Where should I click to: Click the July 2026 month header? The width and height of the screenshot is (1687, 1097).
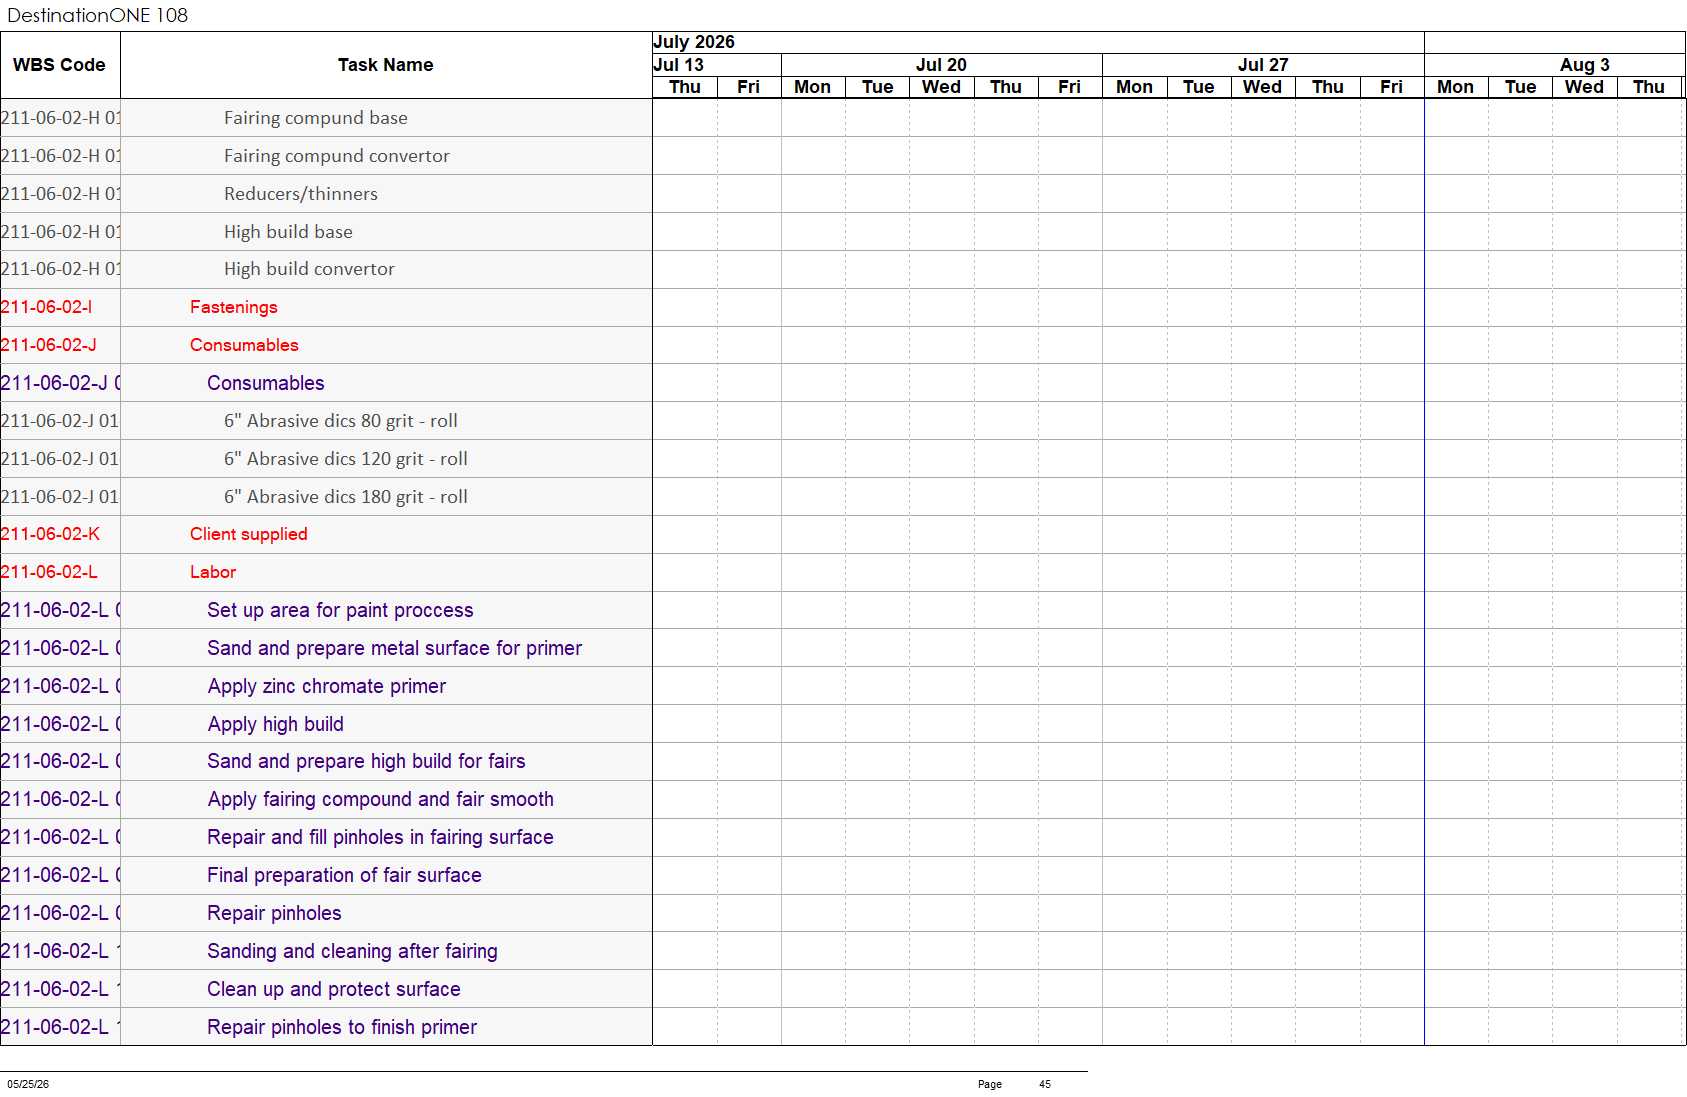[x=694, y=42]
